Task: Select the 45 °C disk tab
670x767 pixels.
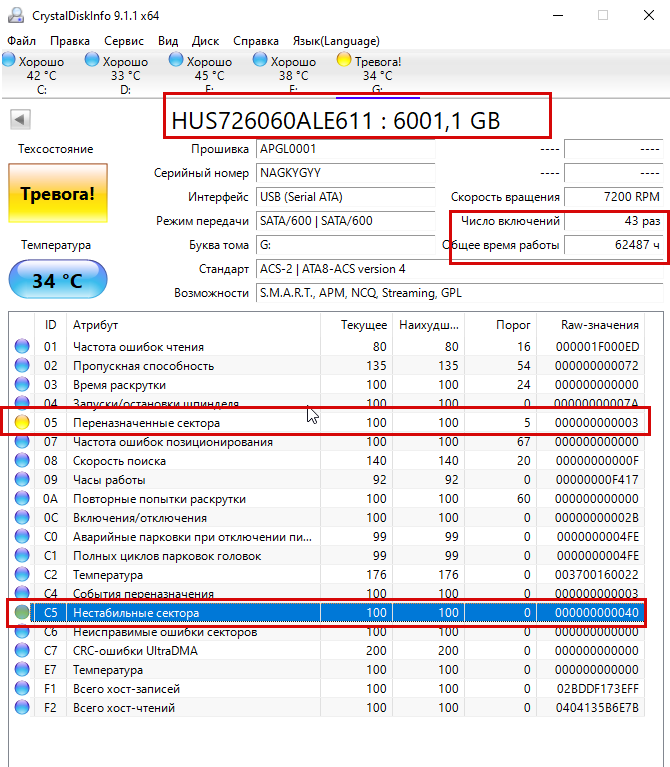Action: 201,74
